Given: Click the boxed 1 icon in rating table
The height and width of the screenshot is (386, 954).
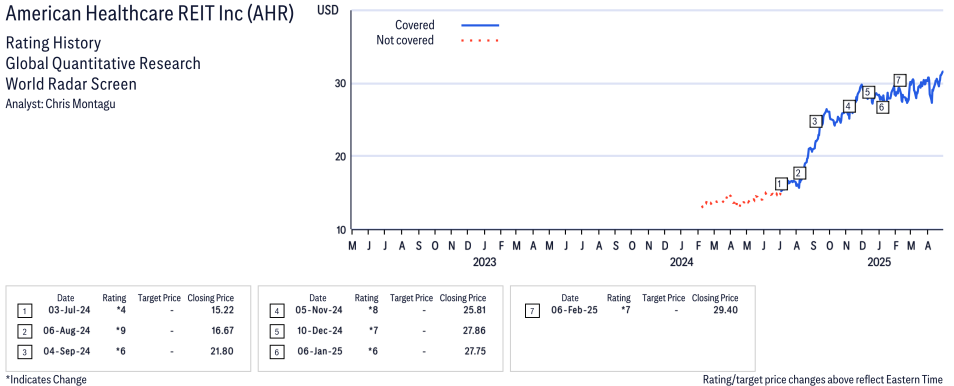Looking at the screenshot, I should click(24, 311).
